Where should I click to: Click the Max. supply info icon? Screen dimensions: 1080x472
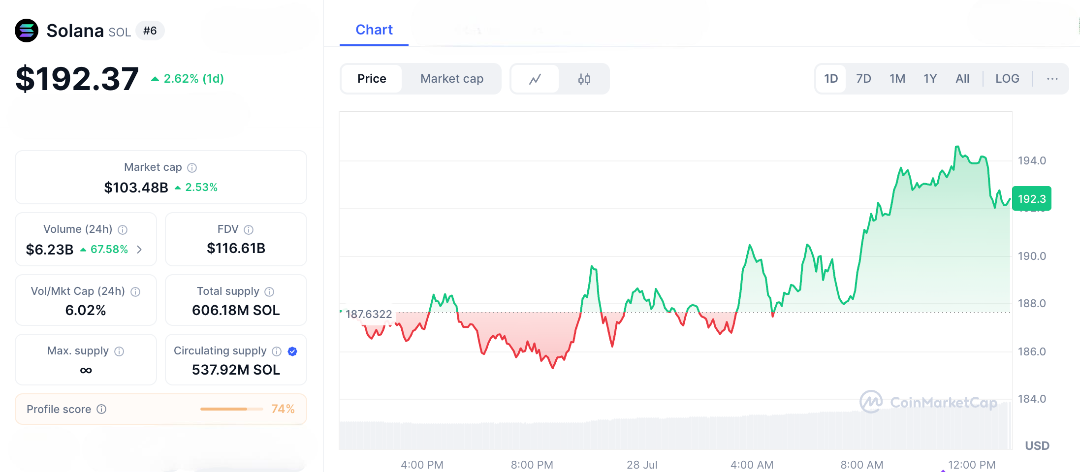[119, 352]
